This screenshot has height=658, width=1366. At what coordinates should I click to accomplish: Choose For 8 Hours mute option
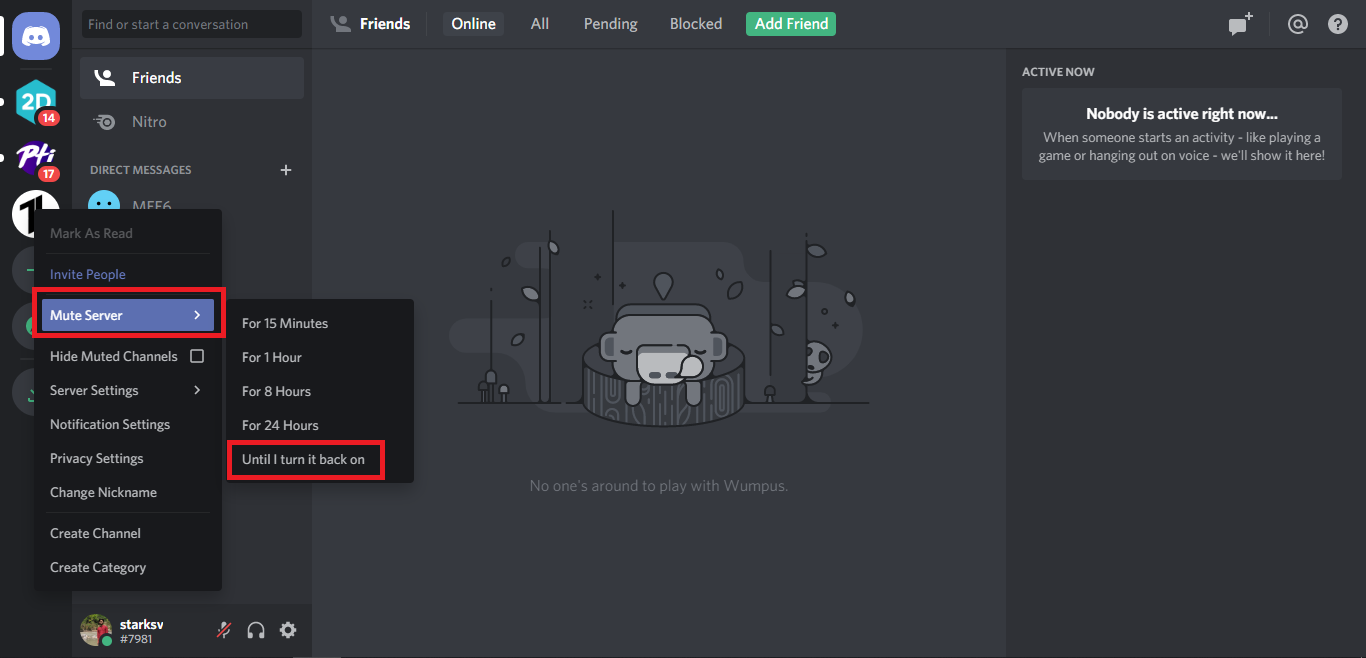[276, 391]
